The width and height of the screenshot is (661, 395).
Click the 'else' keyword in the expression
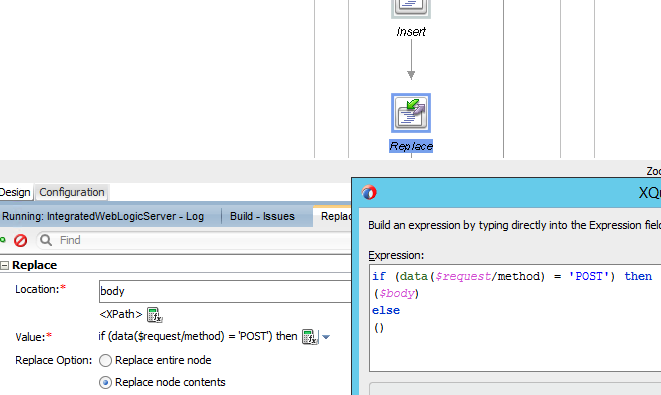386,311
